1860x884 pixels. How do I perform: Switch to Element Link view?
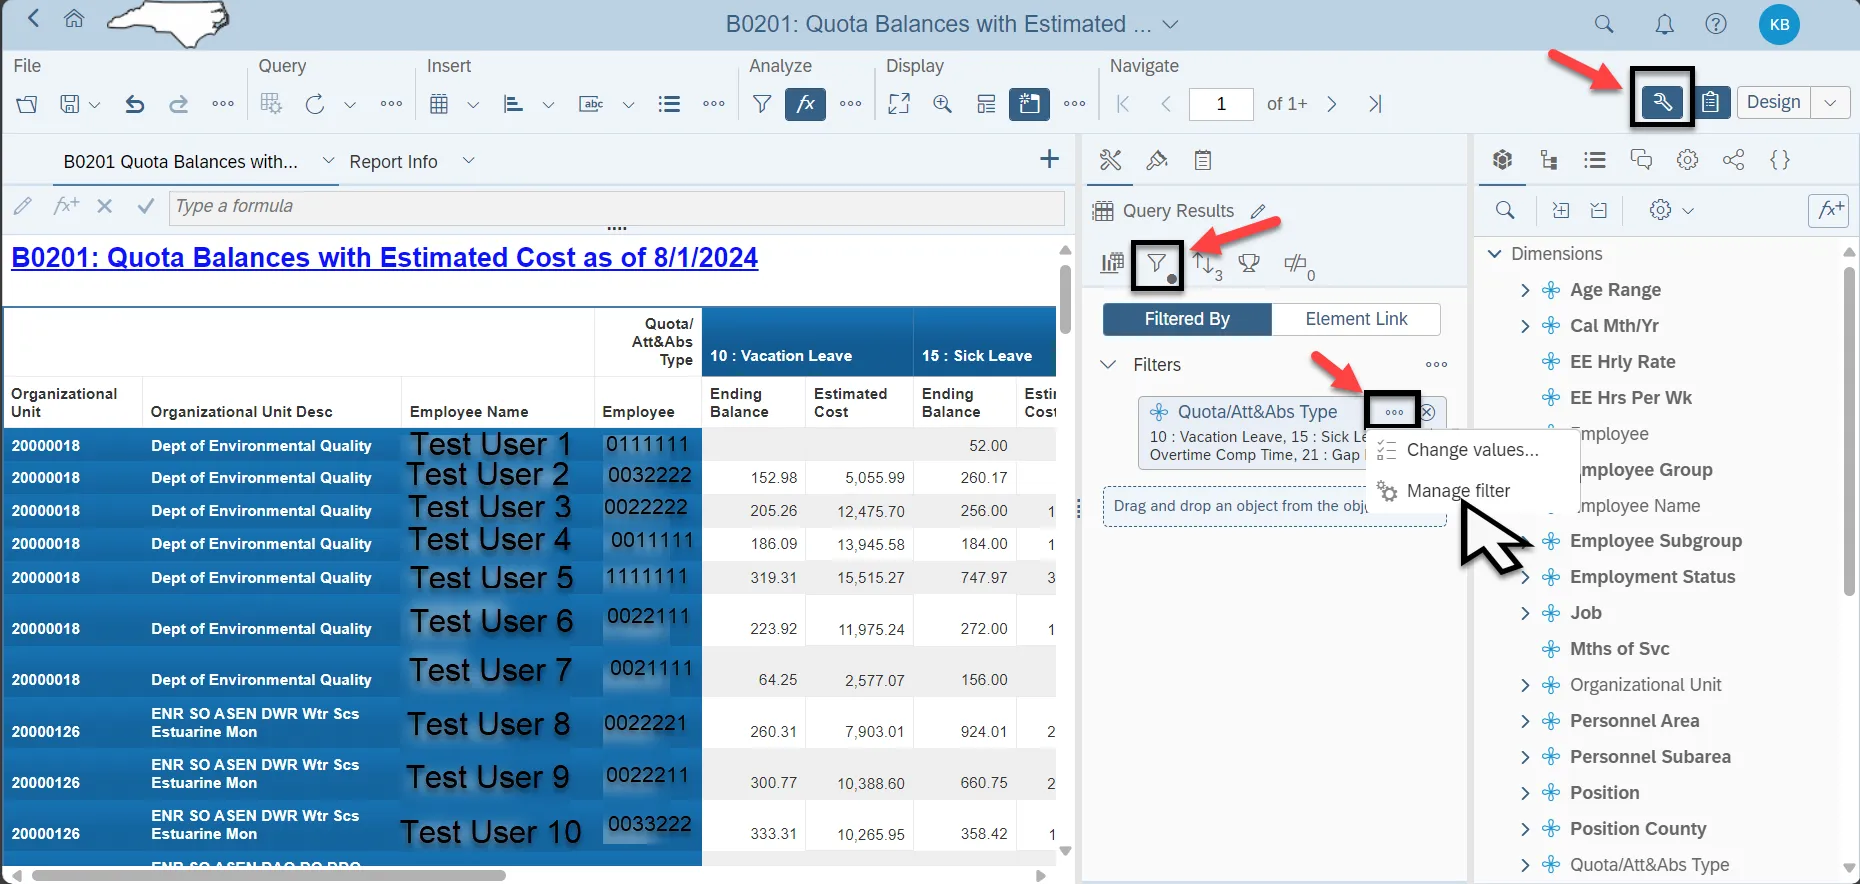[1356, 319]
